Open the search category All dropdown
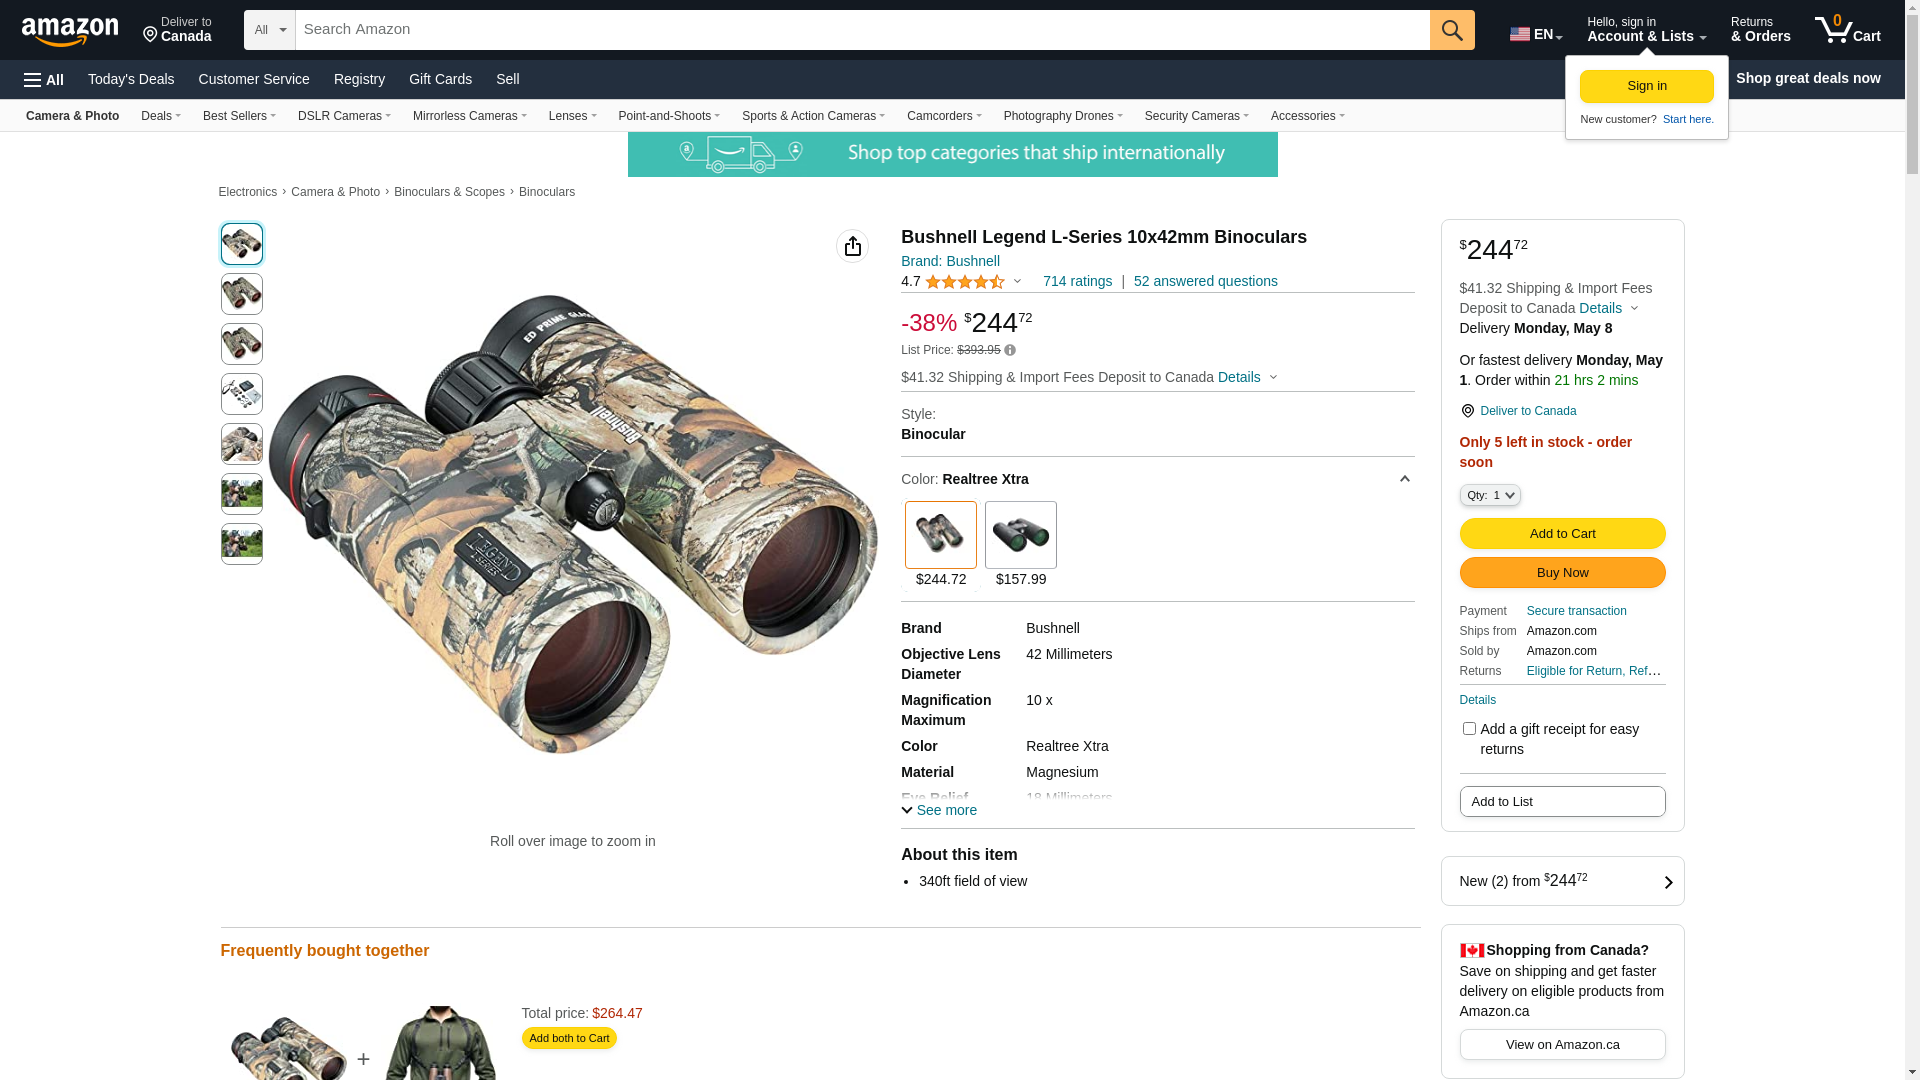Image resolution: width=1920 pixels, height=1080 pixels. 270,30
